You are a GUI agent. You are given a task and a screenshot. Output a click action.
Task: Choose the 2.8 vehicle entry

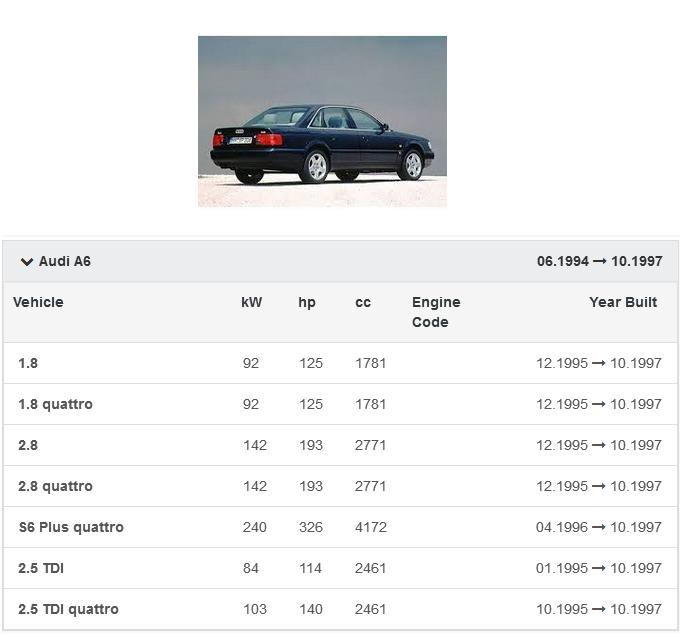tap(28, 445)
